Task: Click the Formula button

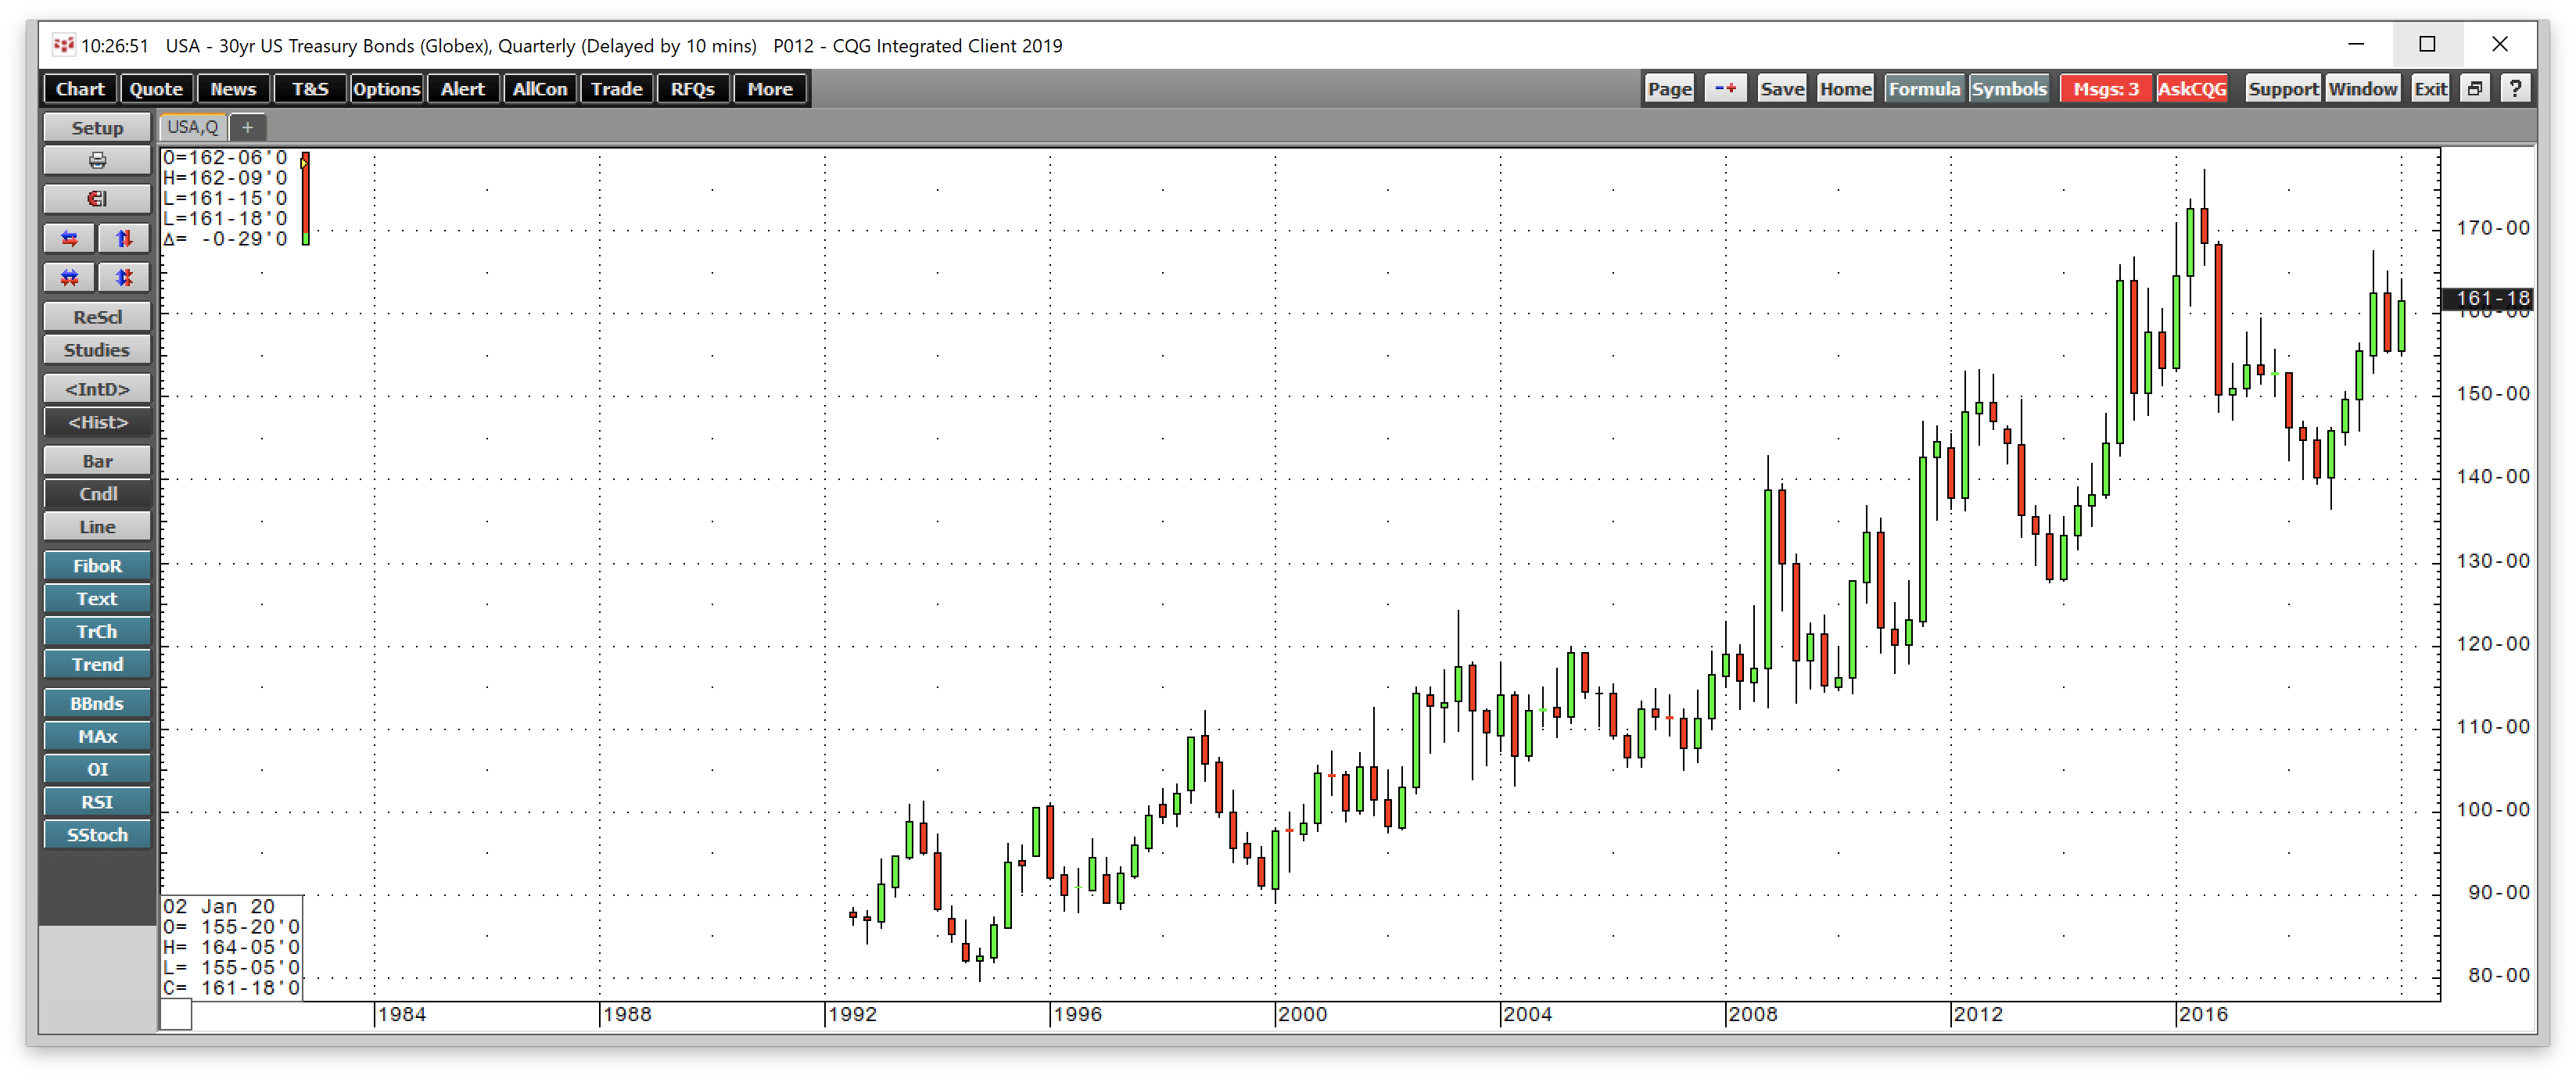Action: coord(1924,89)
